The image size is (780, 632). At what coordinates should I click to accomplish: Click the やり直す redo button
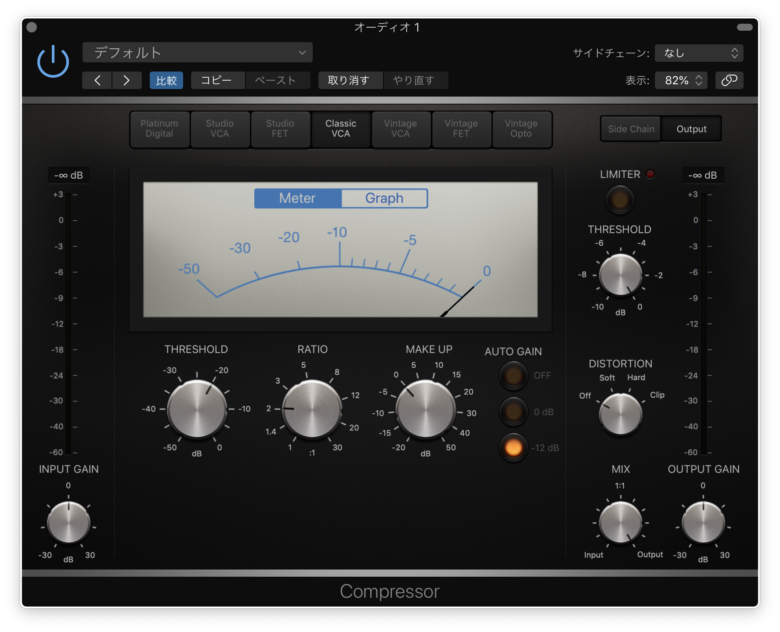(415, 81)
